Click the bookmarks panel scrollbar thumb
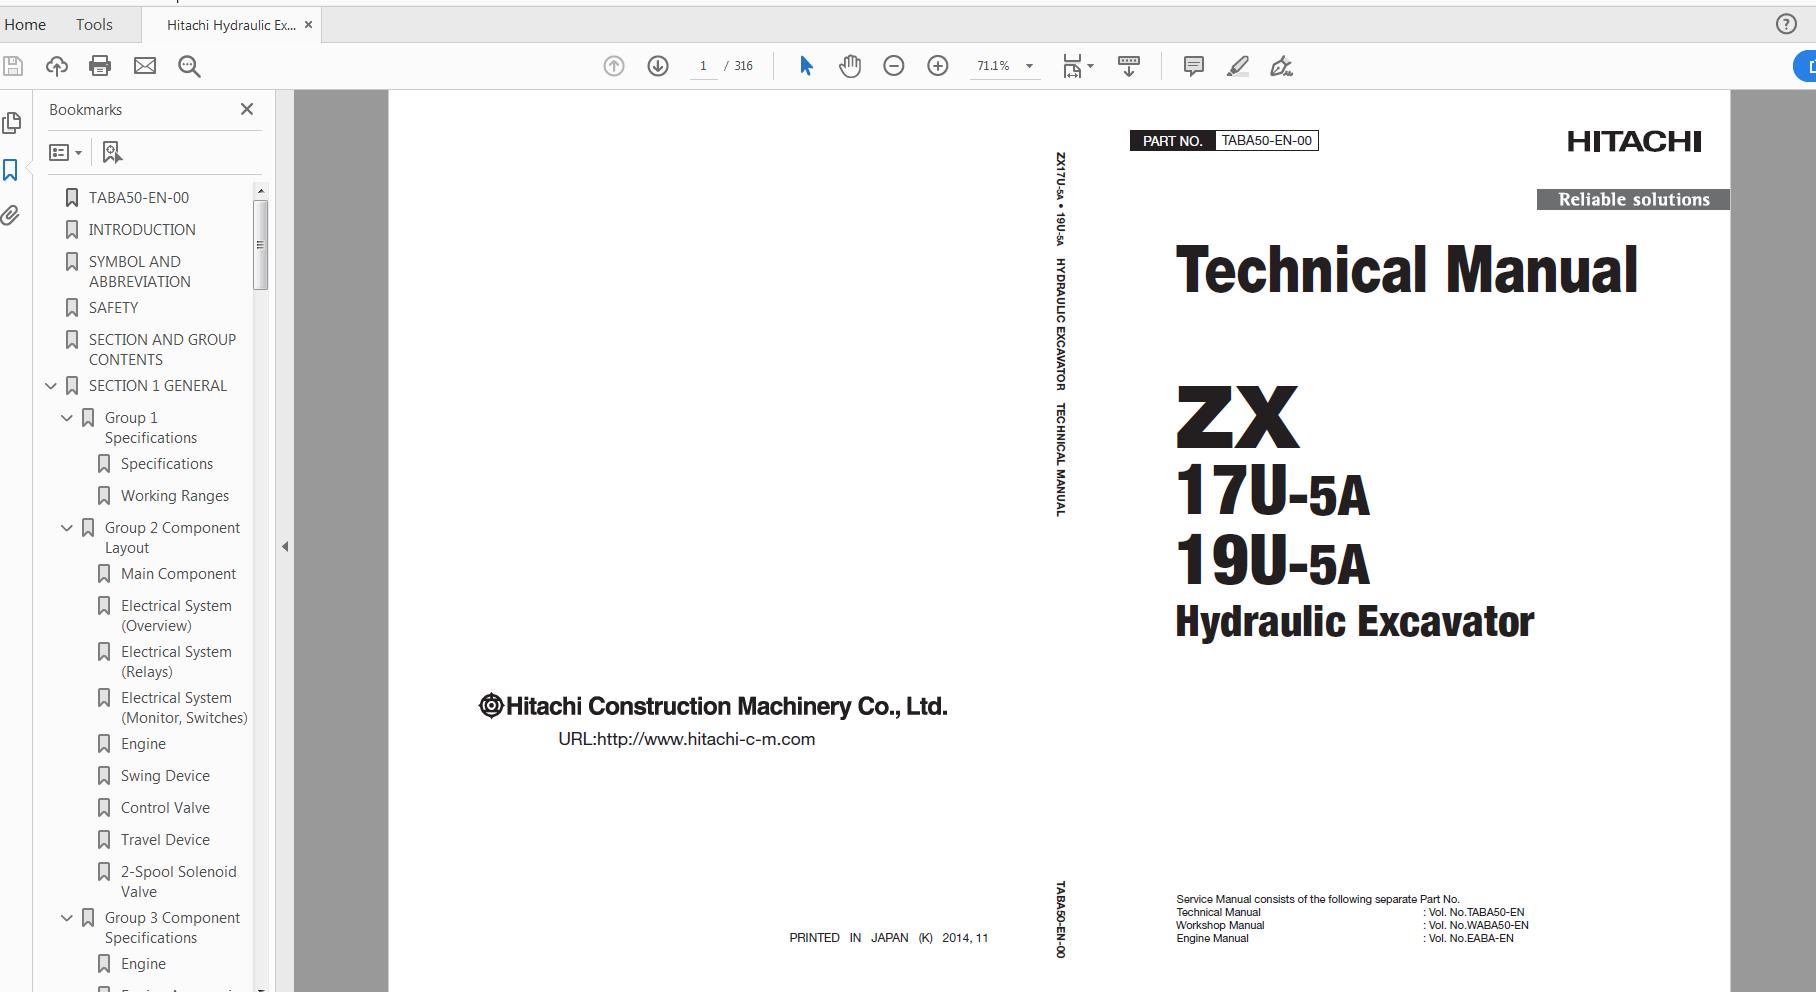Image resolution: width=1816 pixels, height=992 pixels. pyautogui.click(x=261, y=245)
